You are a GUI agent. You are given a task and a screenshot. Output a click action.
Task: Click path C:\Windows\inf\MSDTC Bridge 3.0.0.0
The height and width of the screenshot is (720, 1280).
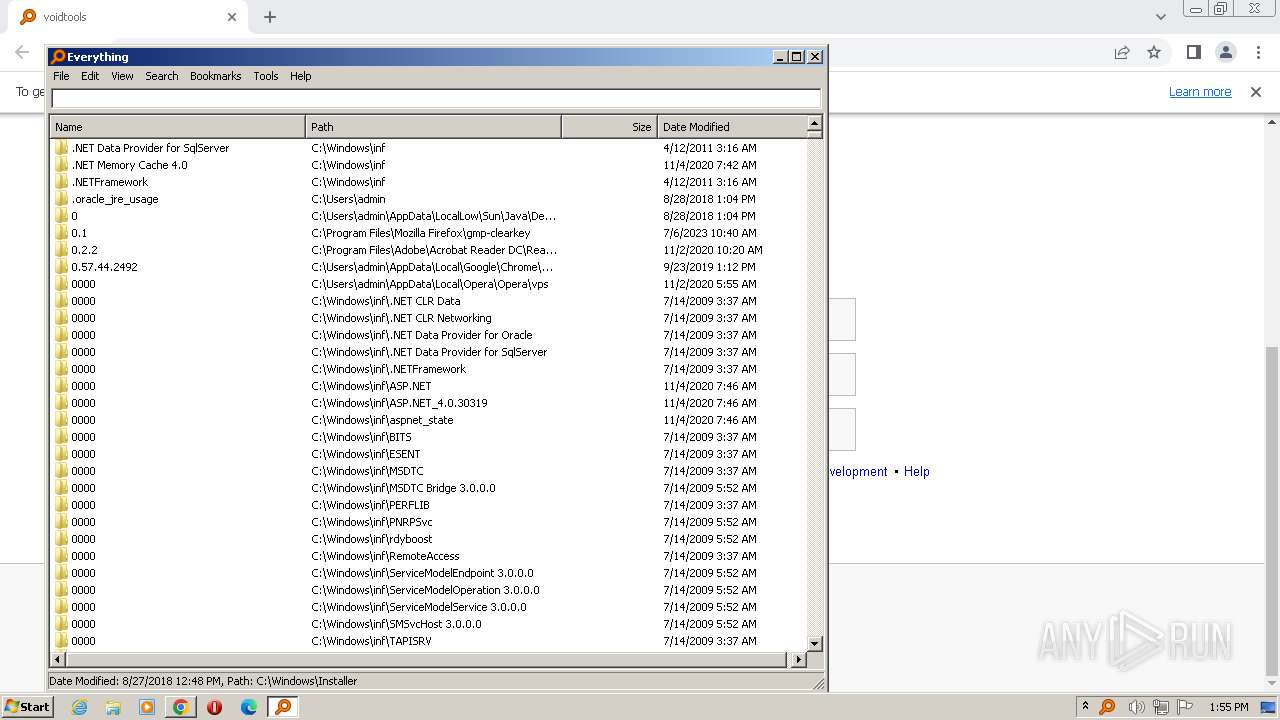[x=403, y=488]
